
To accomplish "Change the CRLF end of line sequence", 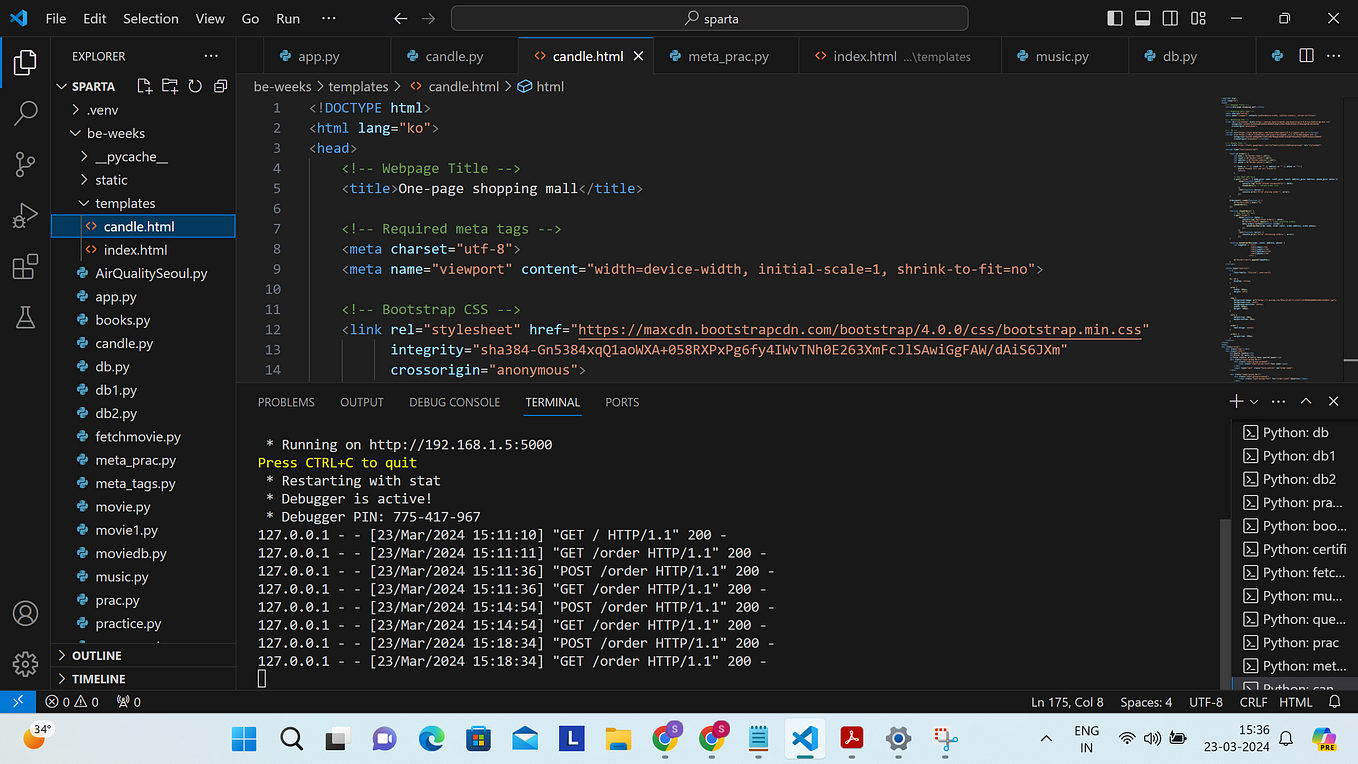I will tap(1253, 702).
